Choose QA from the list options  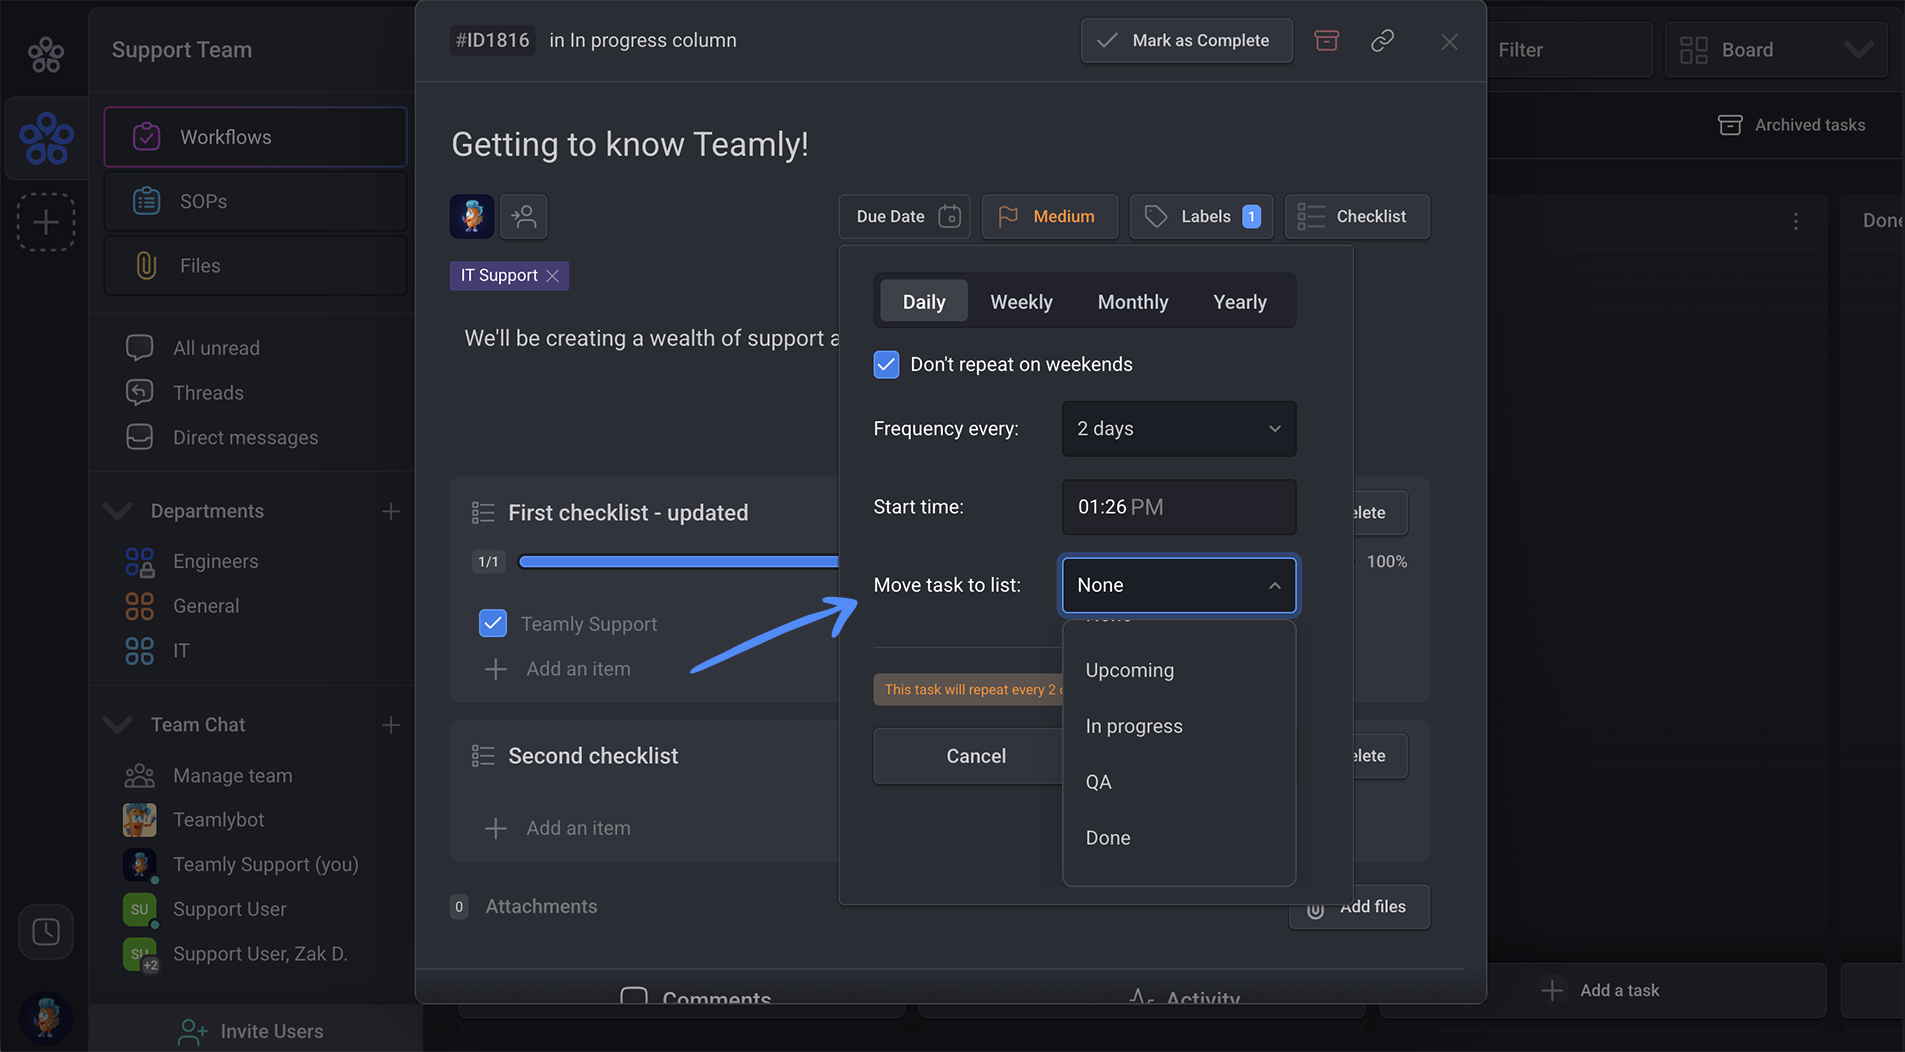(1179, 782)
